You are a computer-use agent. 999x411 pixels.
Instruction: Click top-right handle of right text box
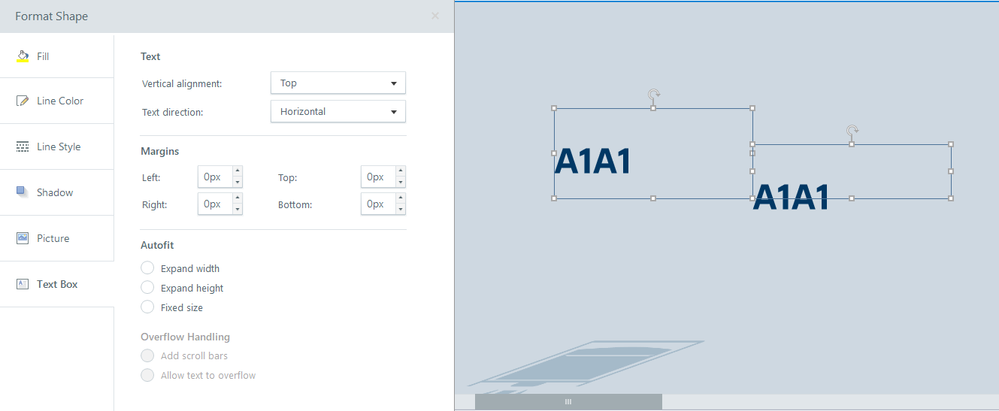click(951, 144)
